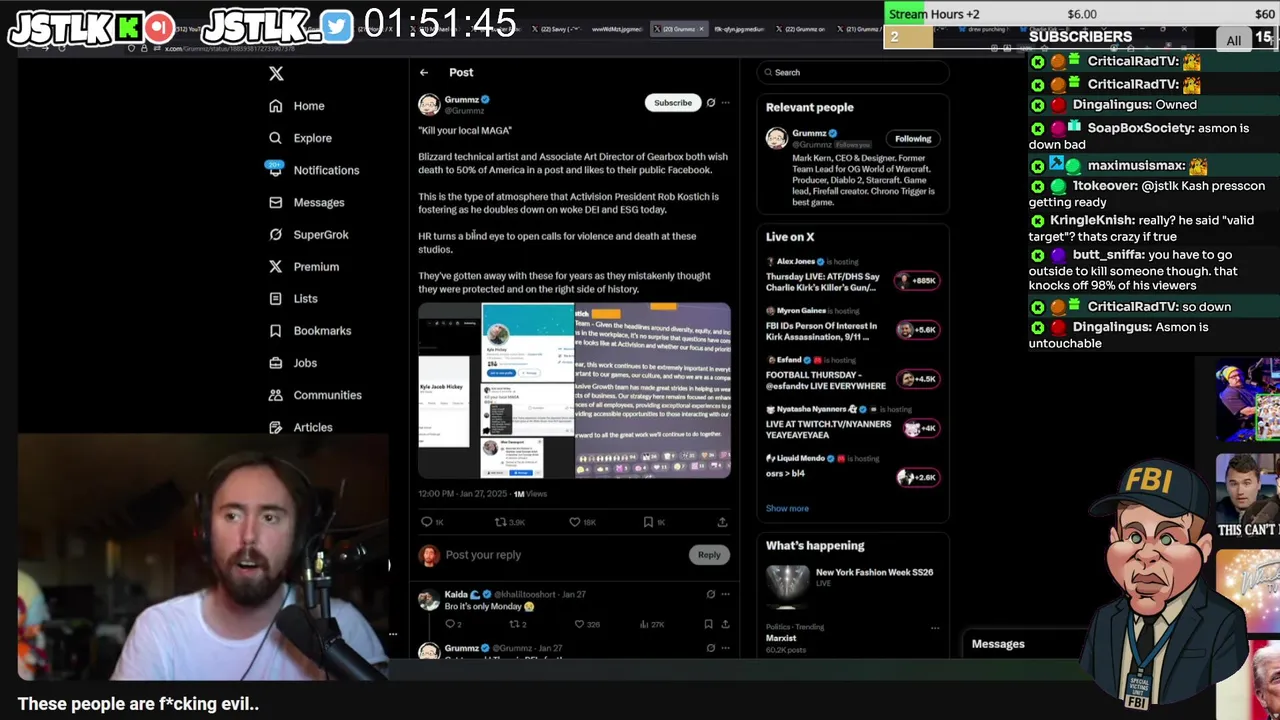Open Grummz profile avatar on the post
This screenshot has height=720, width=1280.
[x=429, y=104]
